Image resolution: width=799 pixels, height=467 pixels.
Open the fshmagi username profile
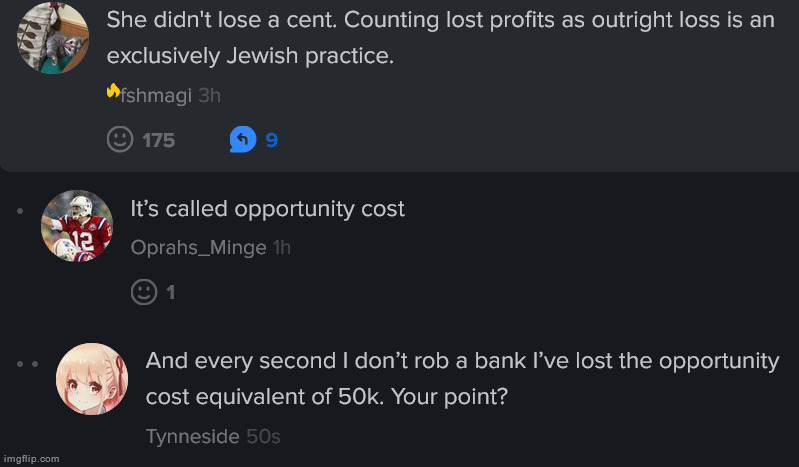(156, 95)
